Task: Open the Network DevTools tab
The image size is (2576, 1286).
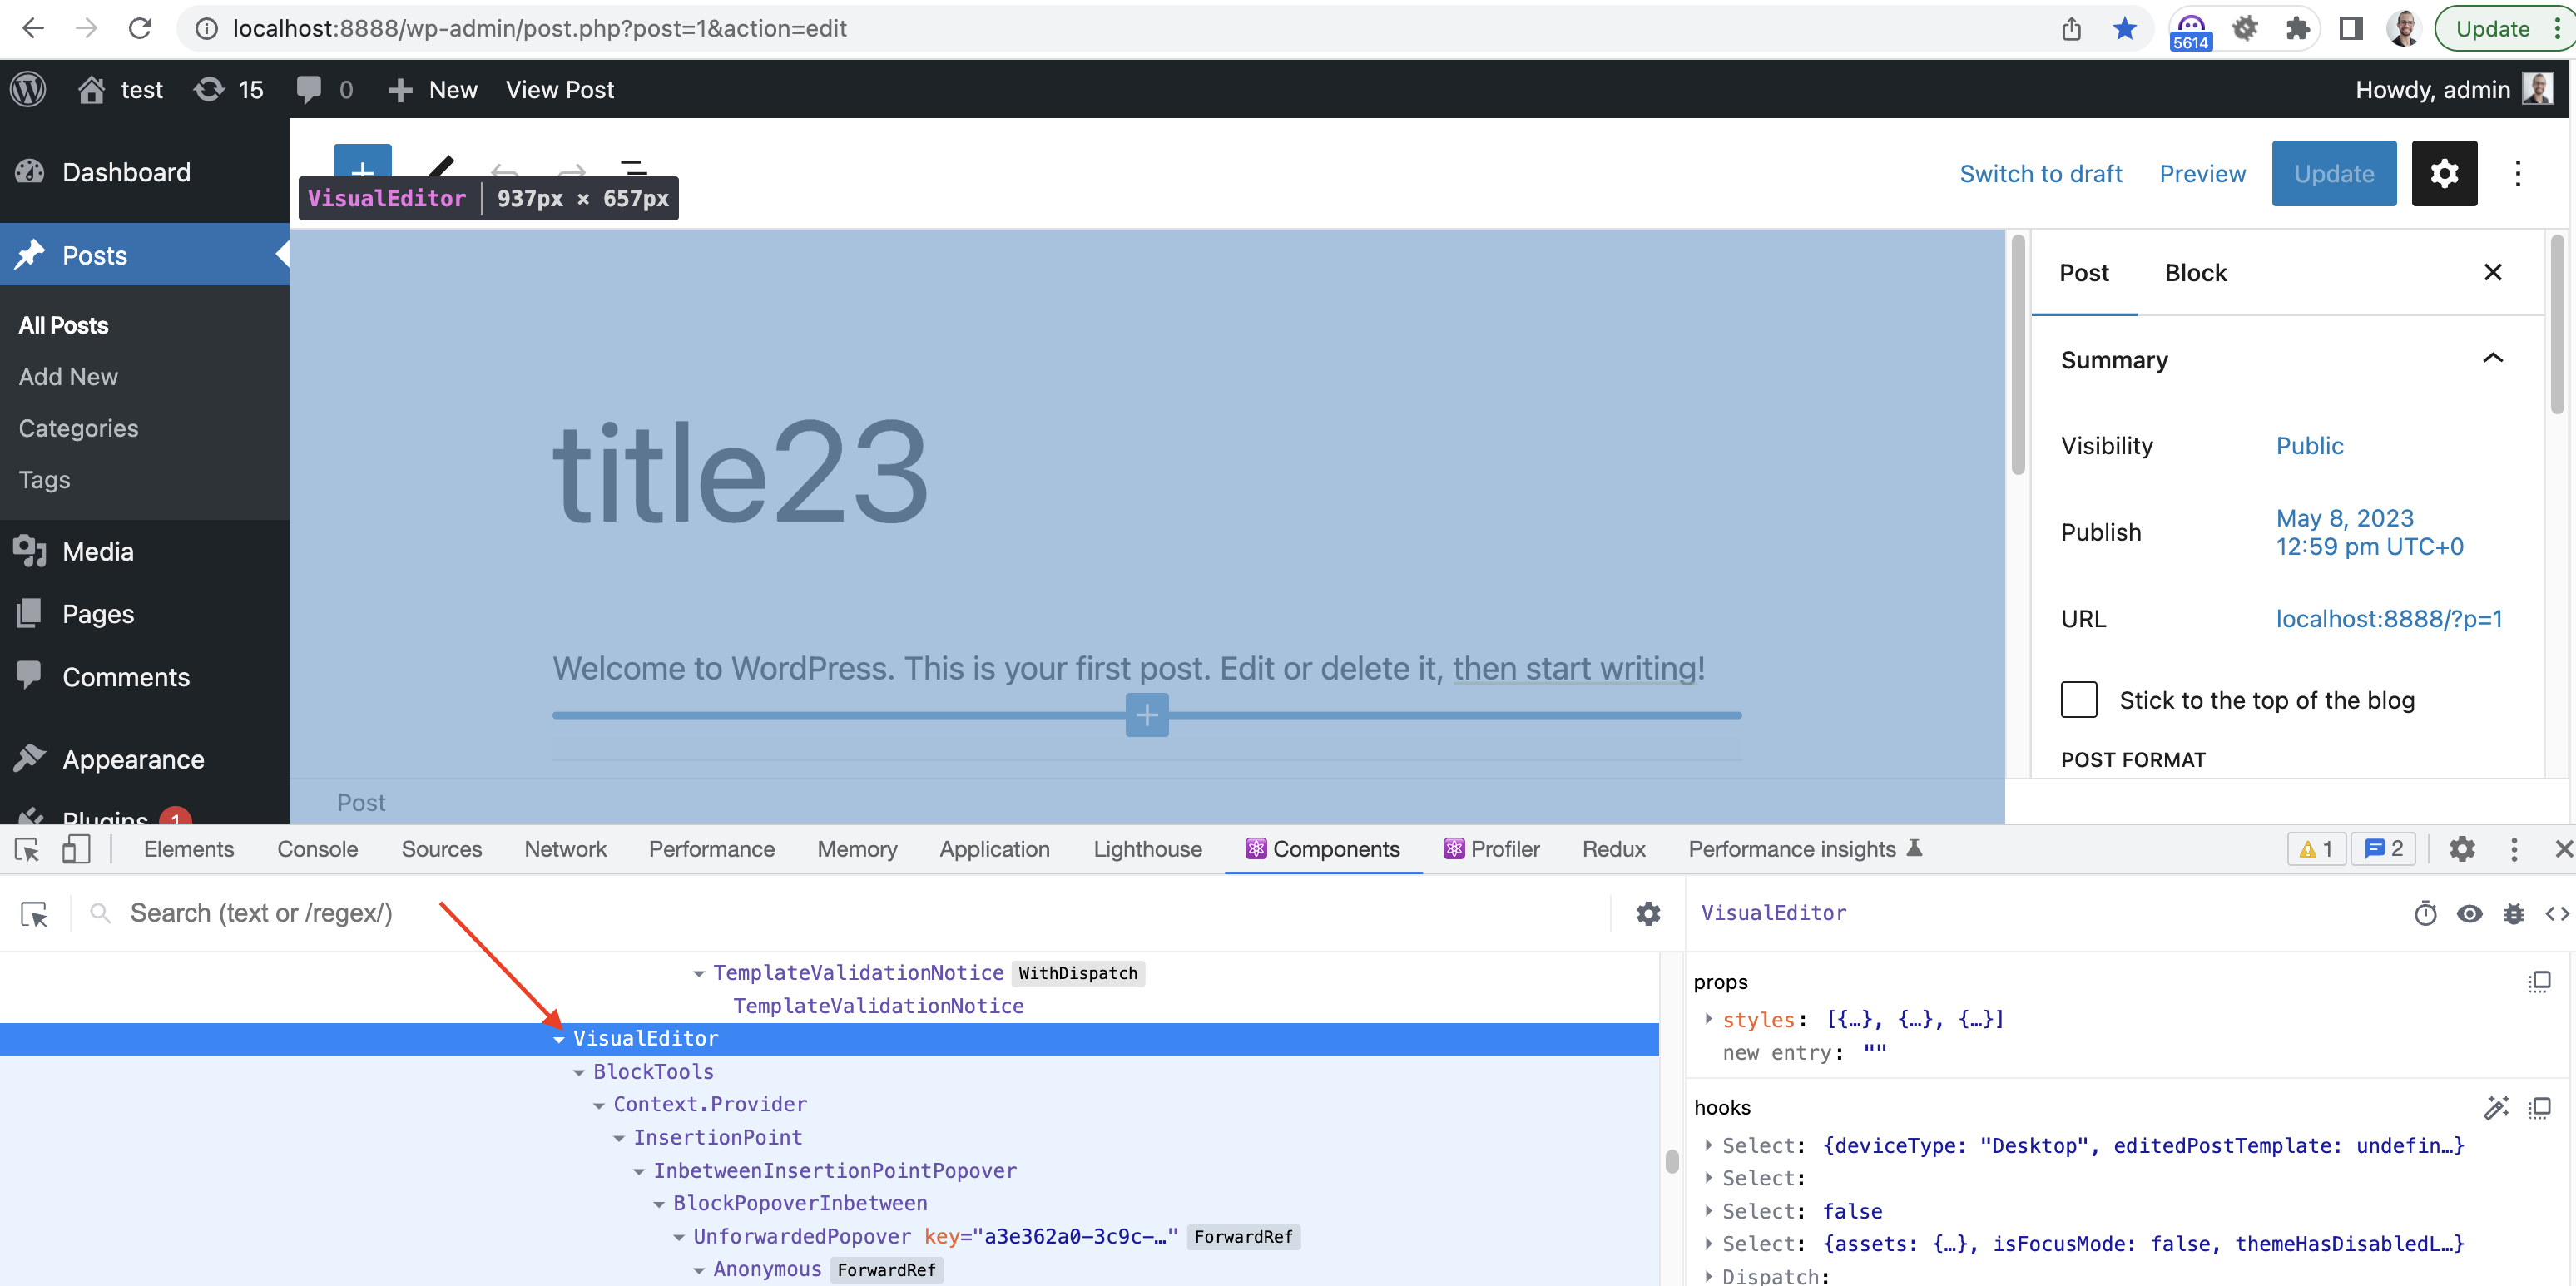Action: (565, 849)
